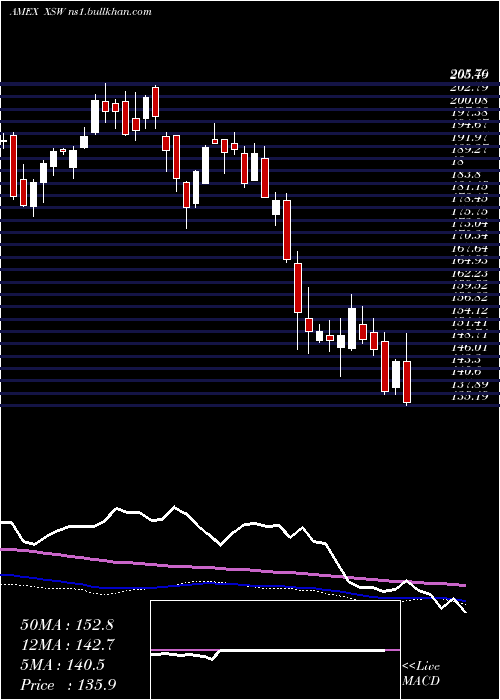Click the 135.19 price axis label

(x=468, y=396)
